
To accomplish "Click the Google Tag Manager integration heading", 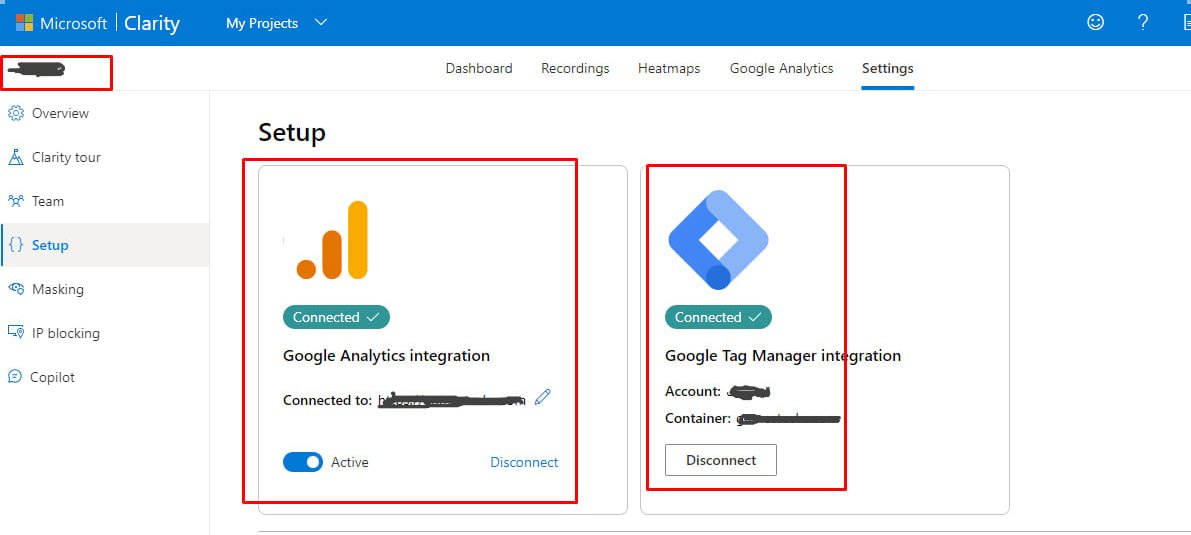I will point(783,355).
